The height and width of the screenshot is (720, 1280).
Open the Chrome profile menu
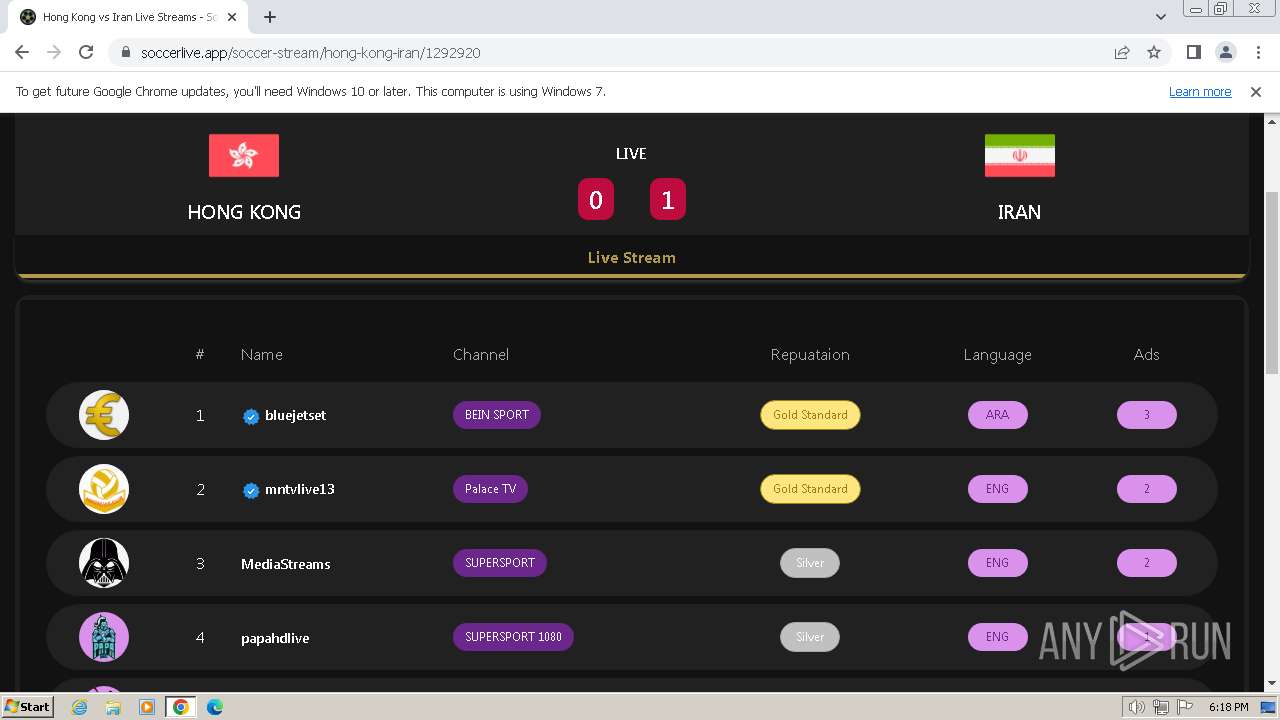(1225, 52)
